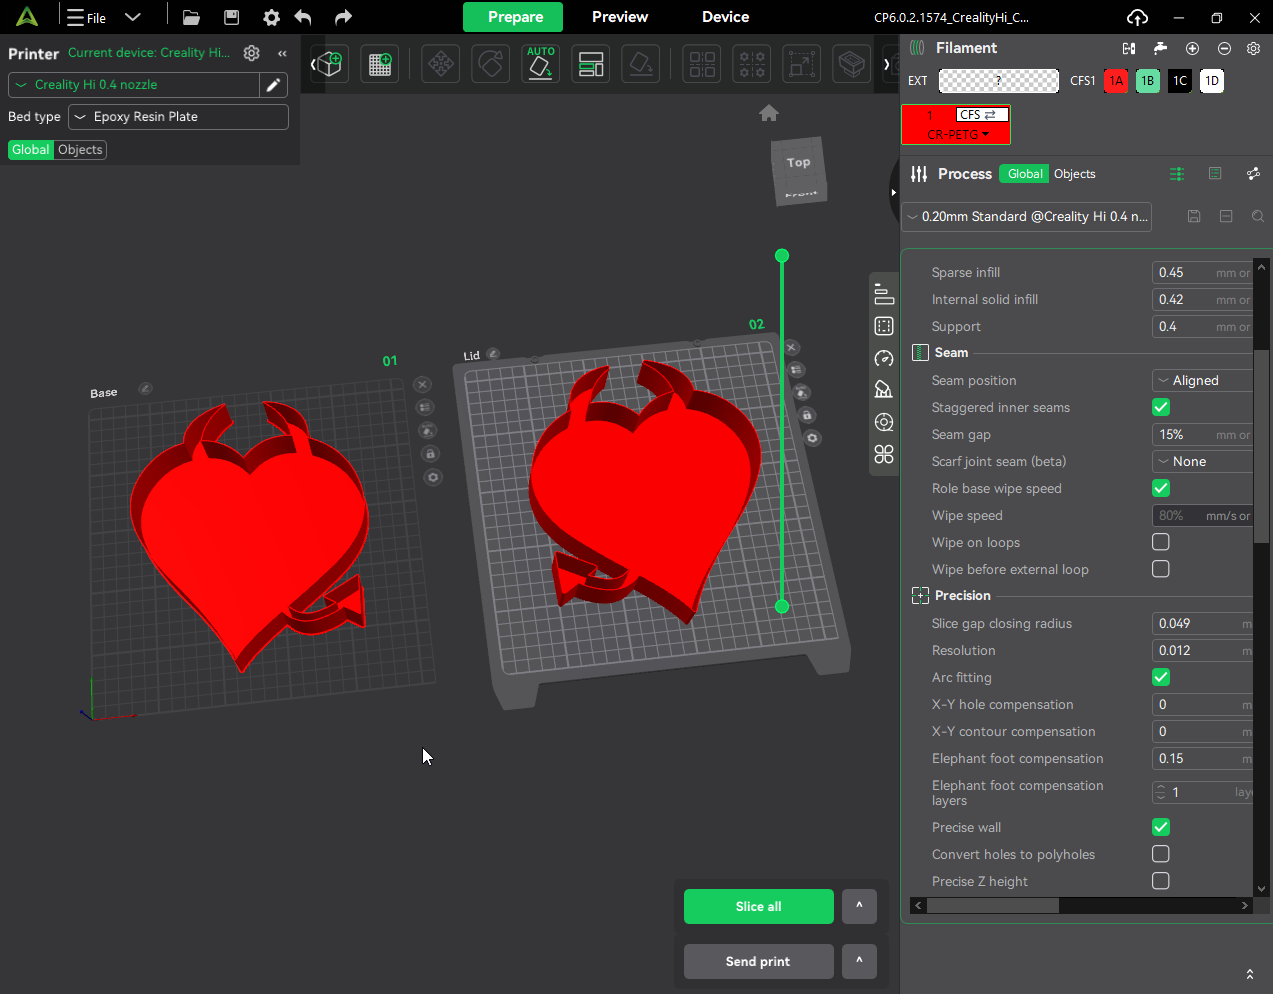The height and width of the screenshot is (994, 1273).
Task: Select the green 1B filament color swatch
Action: [x=1147, y=81]
